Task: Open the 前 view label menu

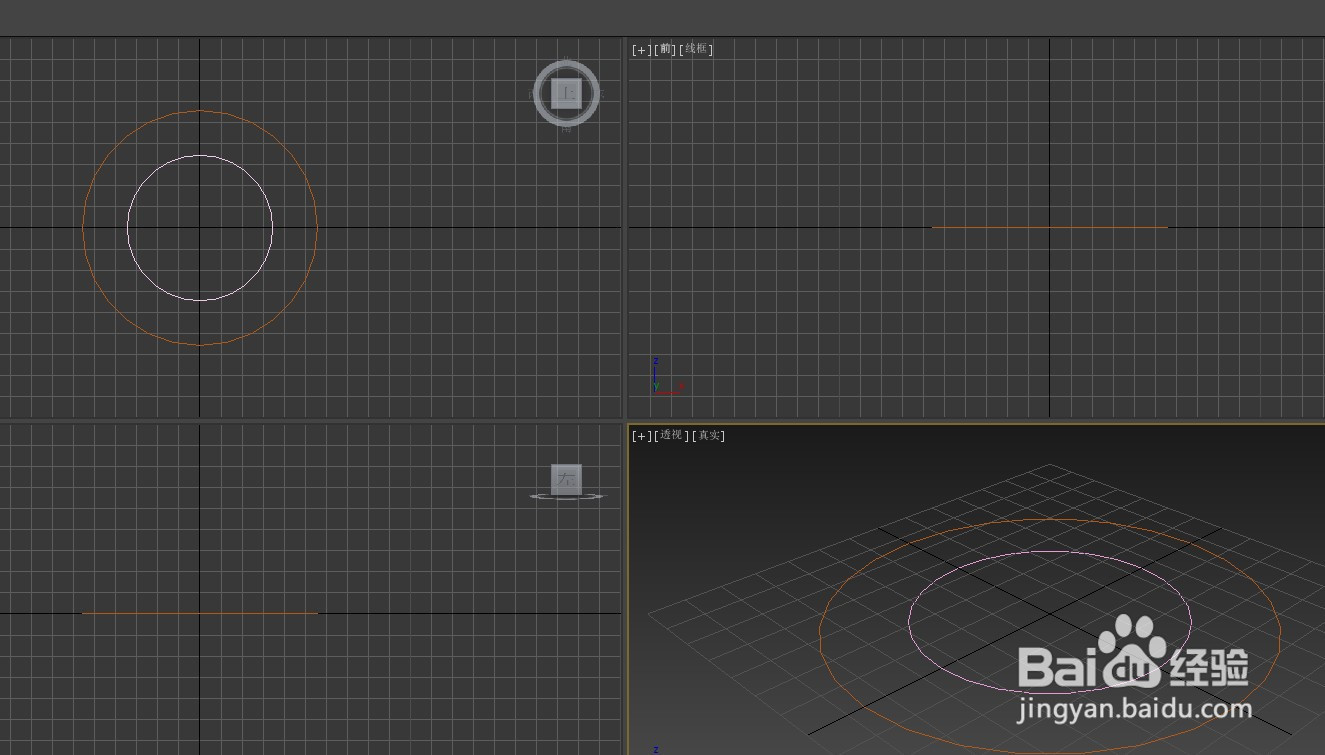Action: 665,49
